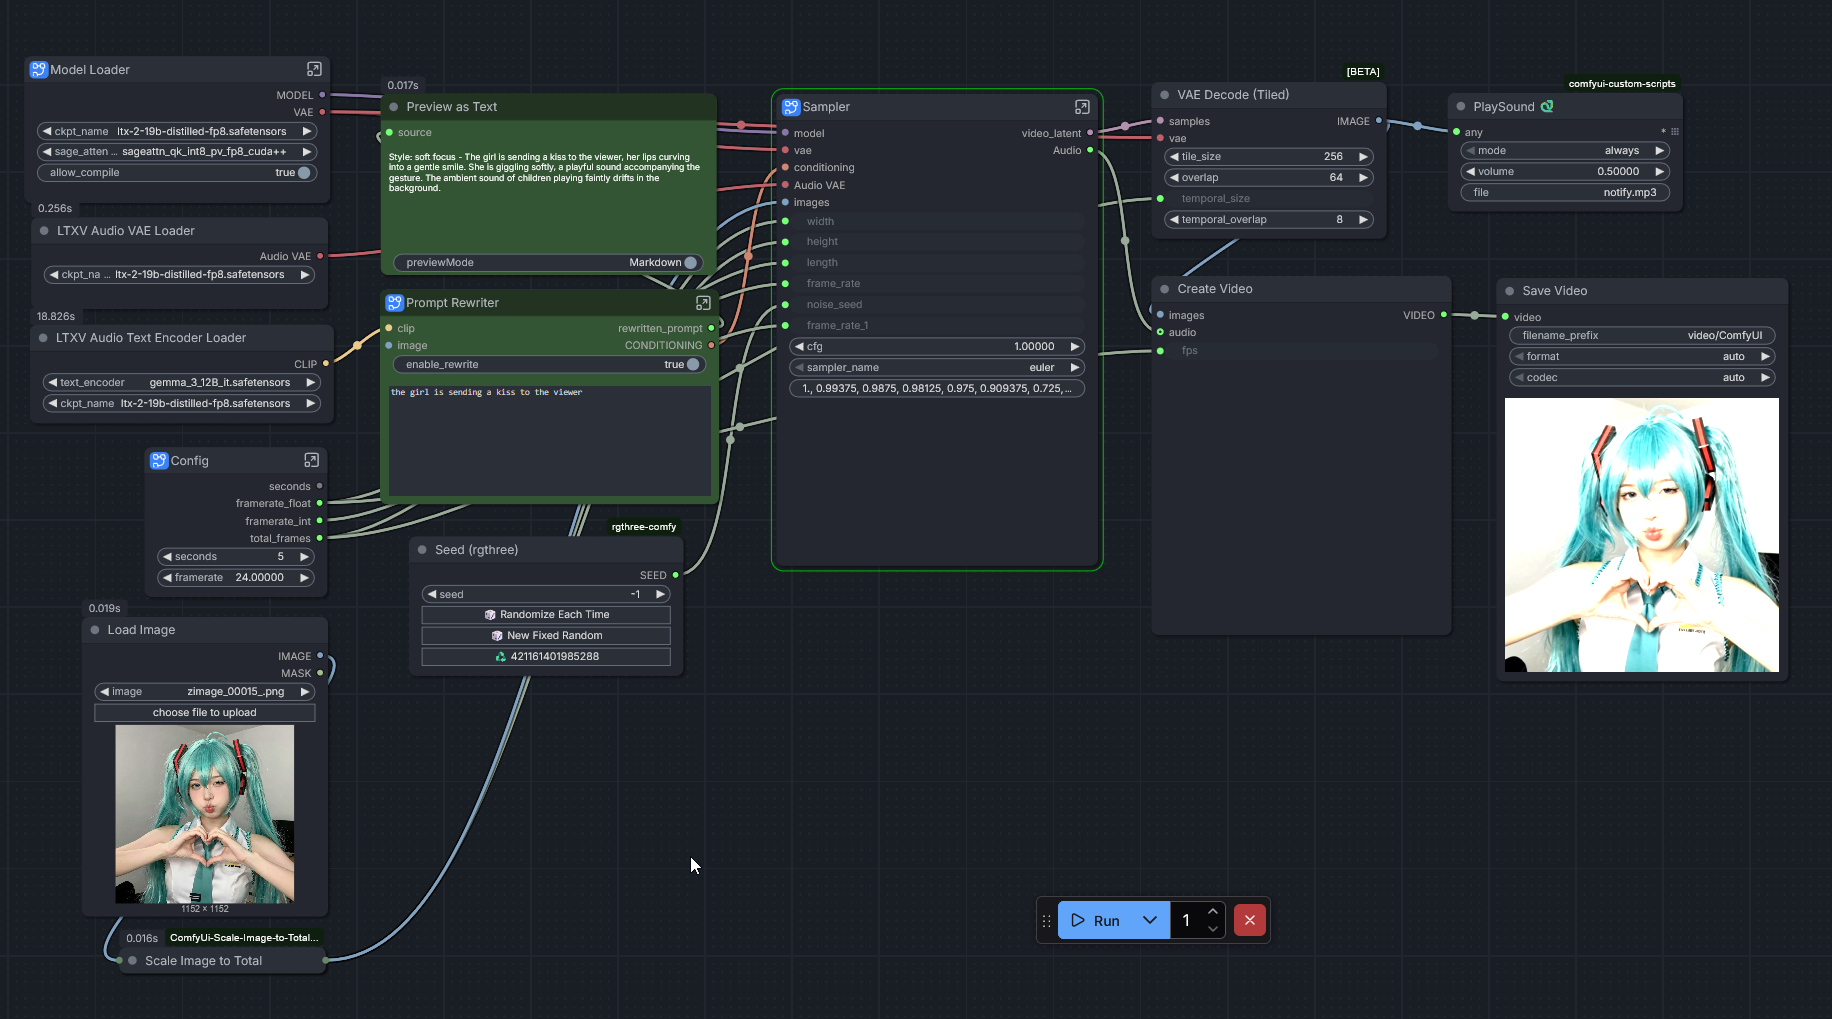This screenshot has width=1832, height=1019.
Task: Click choose file to upload
Action: tap(205, 713)
